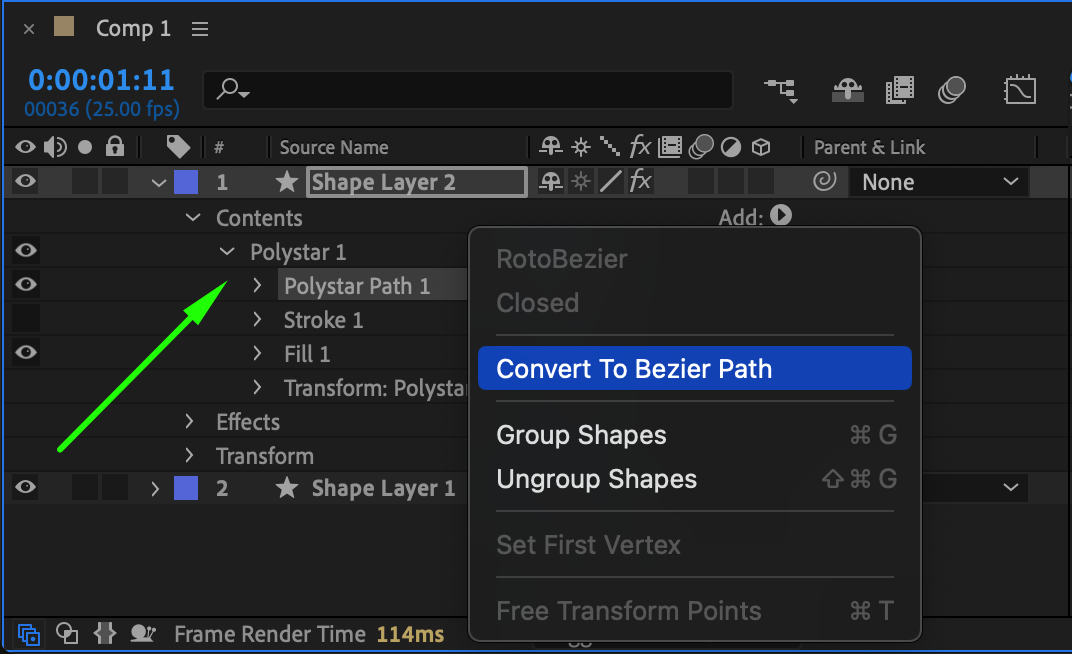Click the current time display 0:00:01:11
The width and height of the screenshot is (1072, 654).
click(101, 80)
